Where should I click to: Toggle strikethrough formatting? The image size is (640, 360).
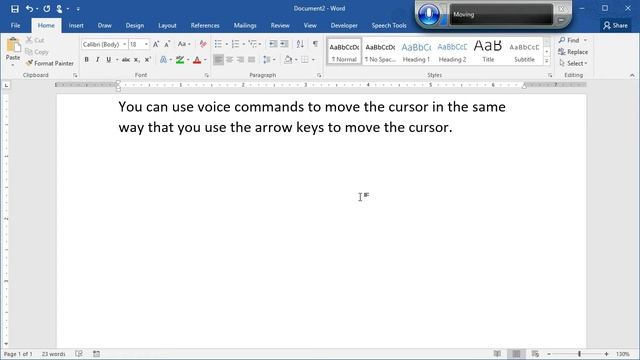126,60
